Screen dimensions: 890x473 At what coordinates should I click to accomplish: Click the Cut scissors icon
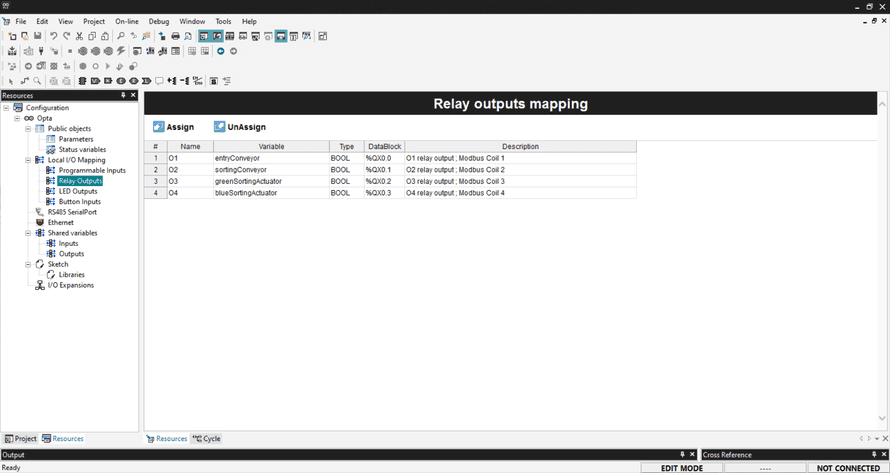click(x=79, y=36)
